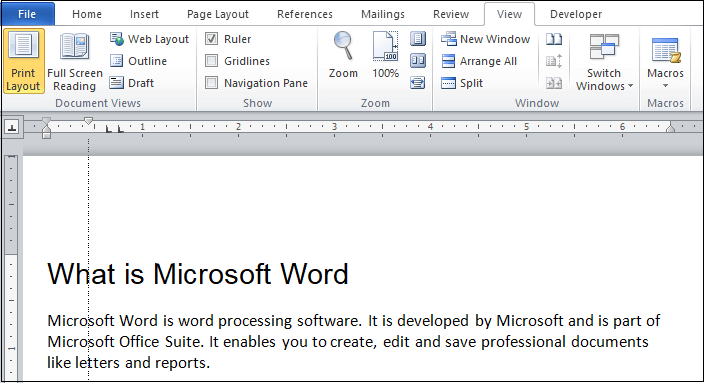
Task: Click Reset Window Position icon
Action: 554,83
